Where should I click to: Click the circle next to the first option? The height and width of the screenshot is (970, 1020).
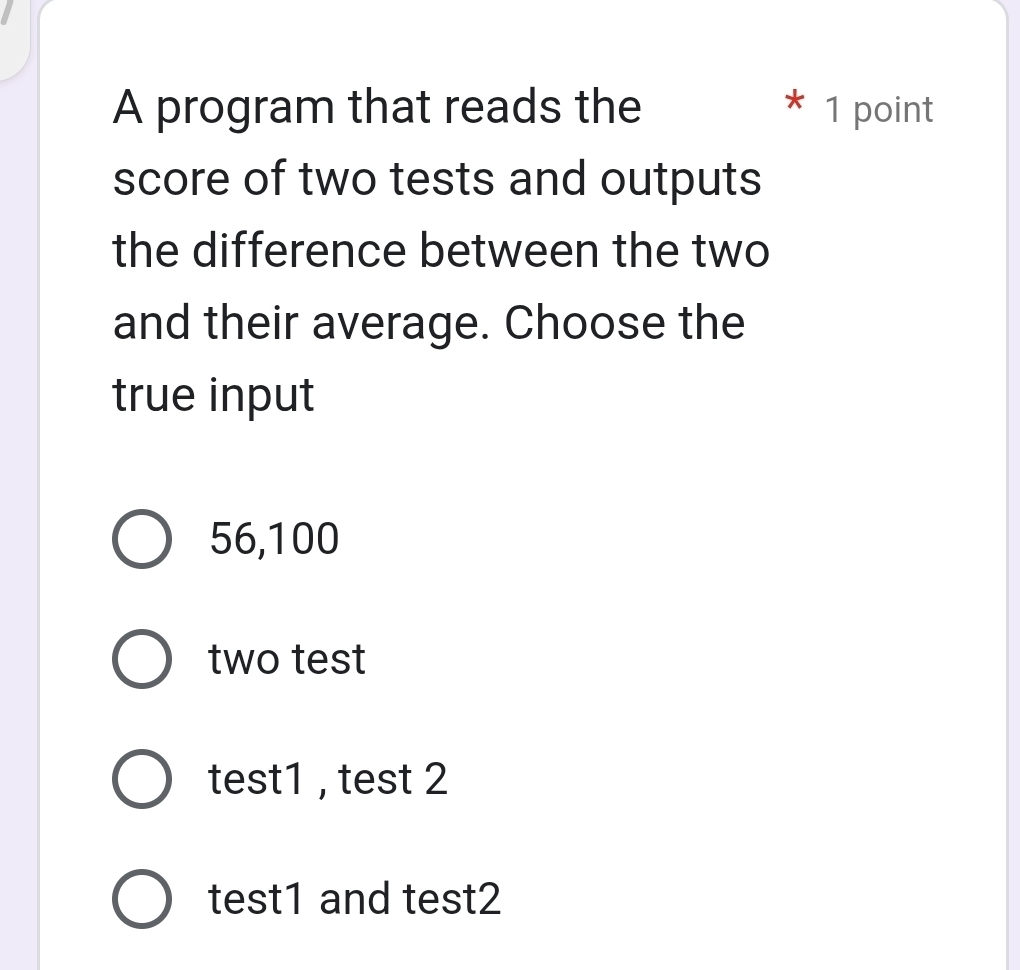(x=141, y=538)
